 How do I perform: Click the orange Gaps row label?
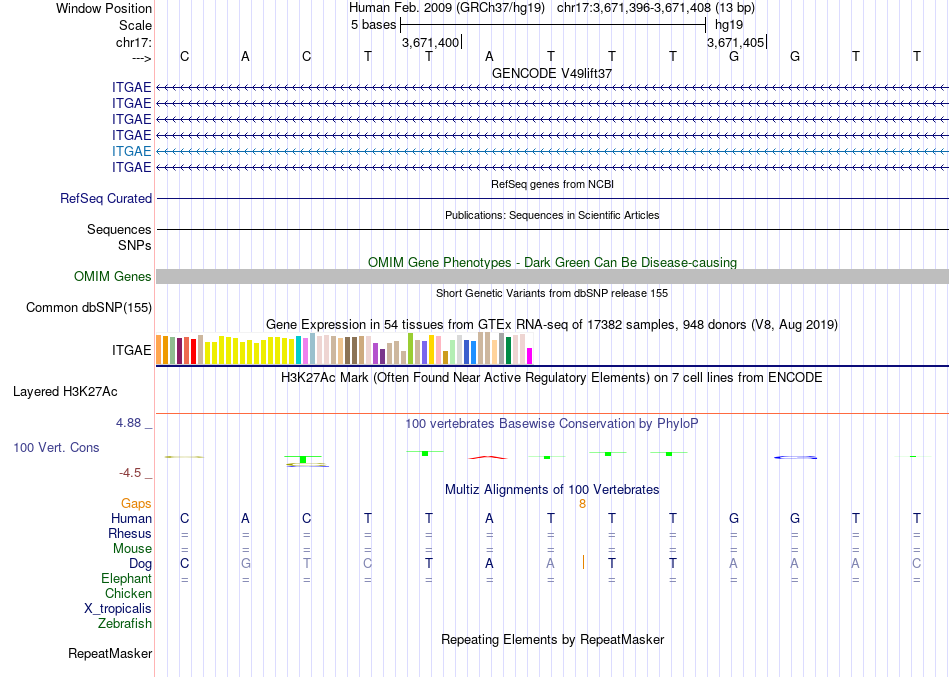[136, 504]
